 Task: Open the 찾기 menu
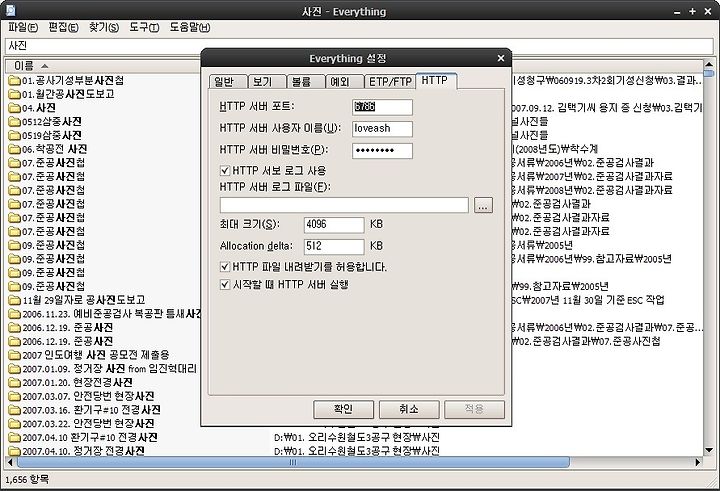pos(104,28)
